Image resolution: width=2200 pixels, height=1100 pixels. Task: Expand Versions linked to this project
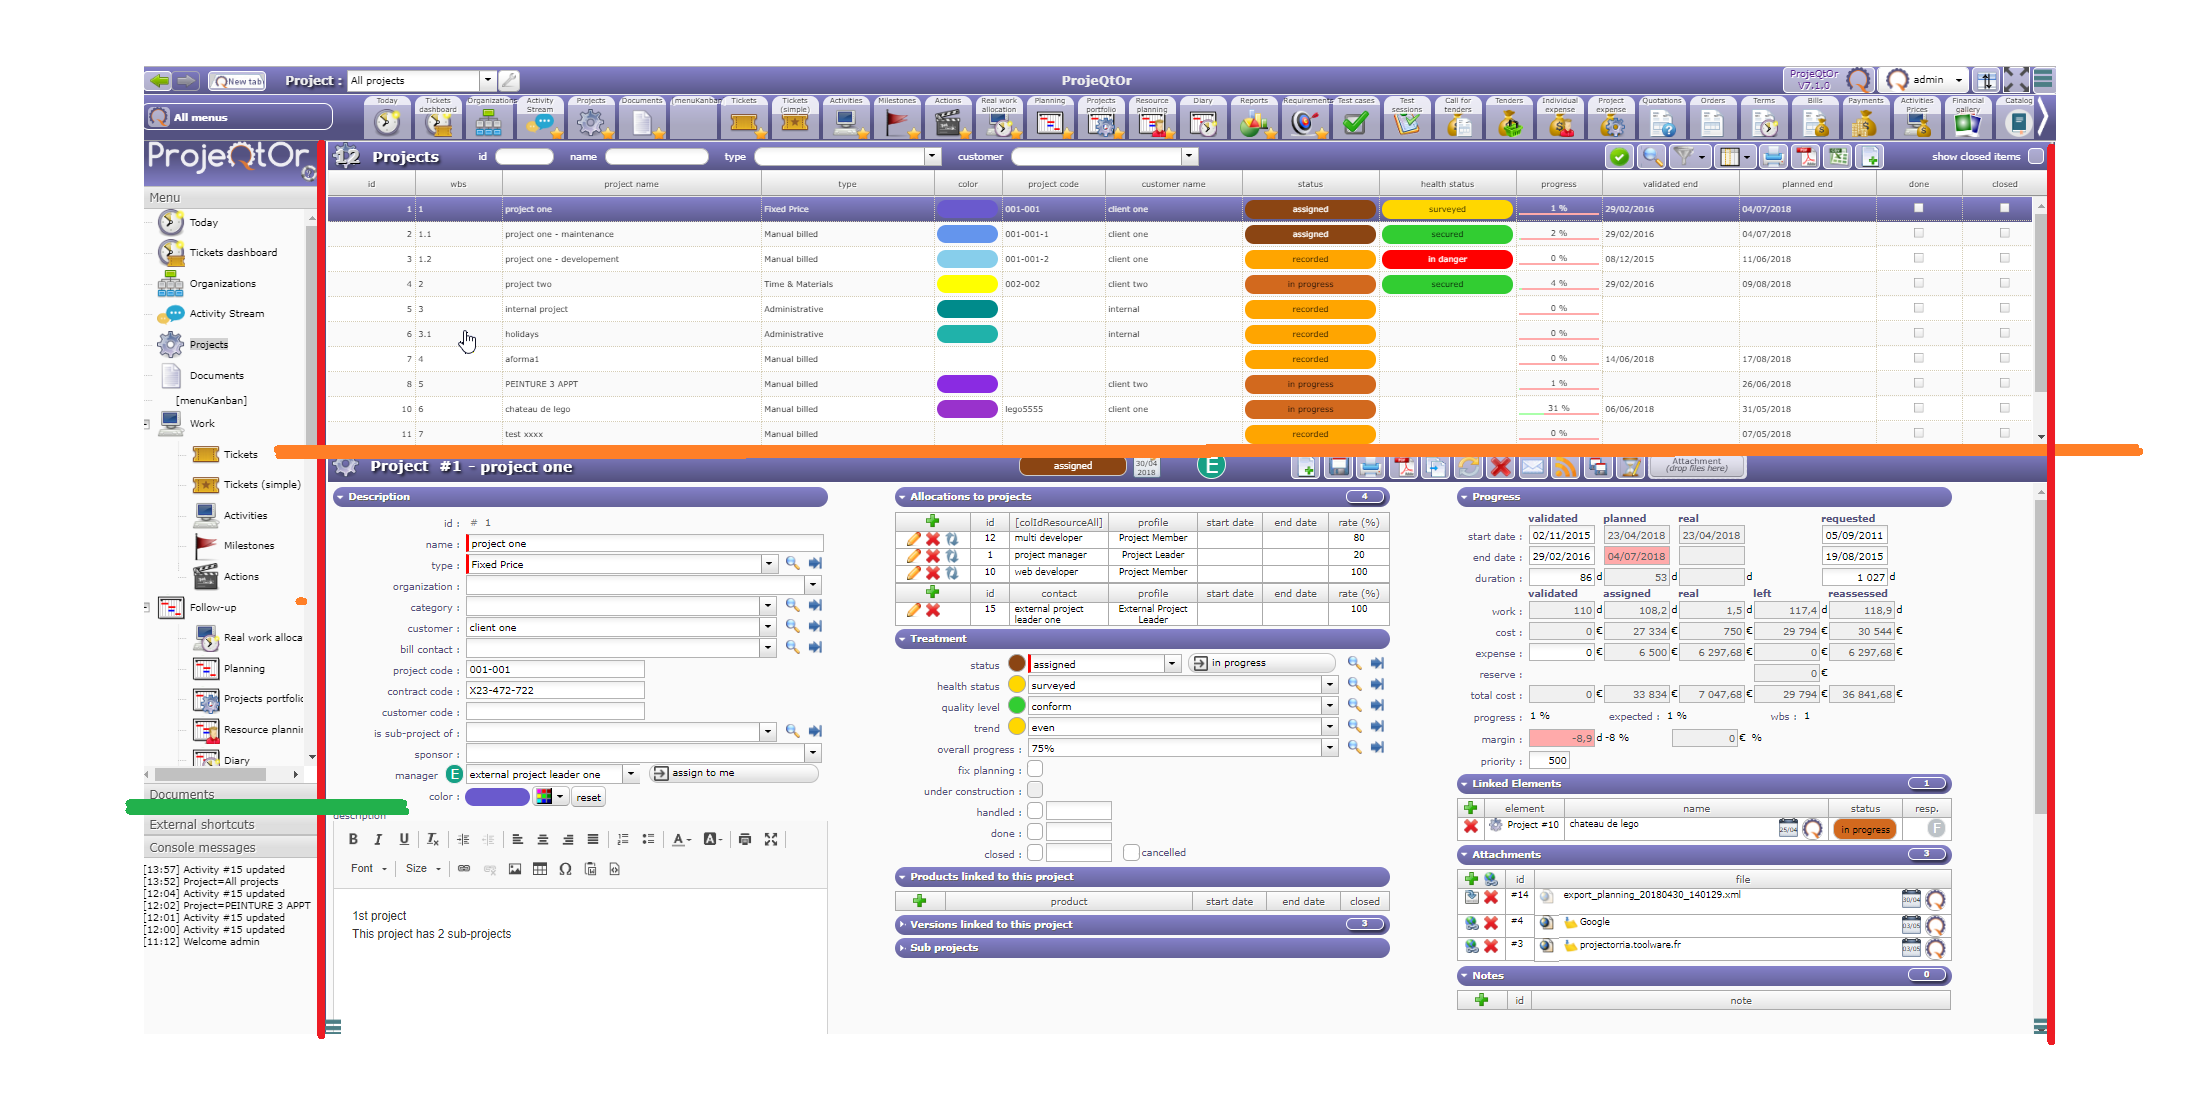[x=1142, y=925]
